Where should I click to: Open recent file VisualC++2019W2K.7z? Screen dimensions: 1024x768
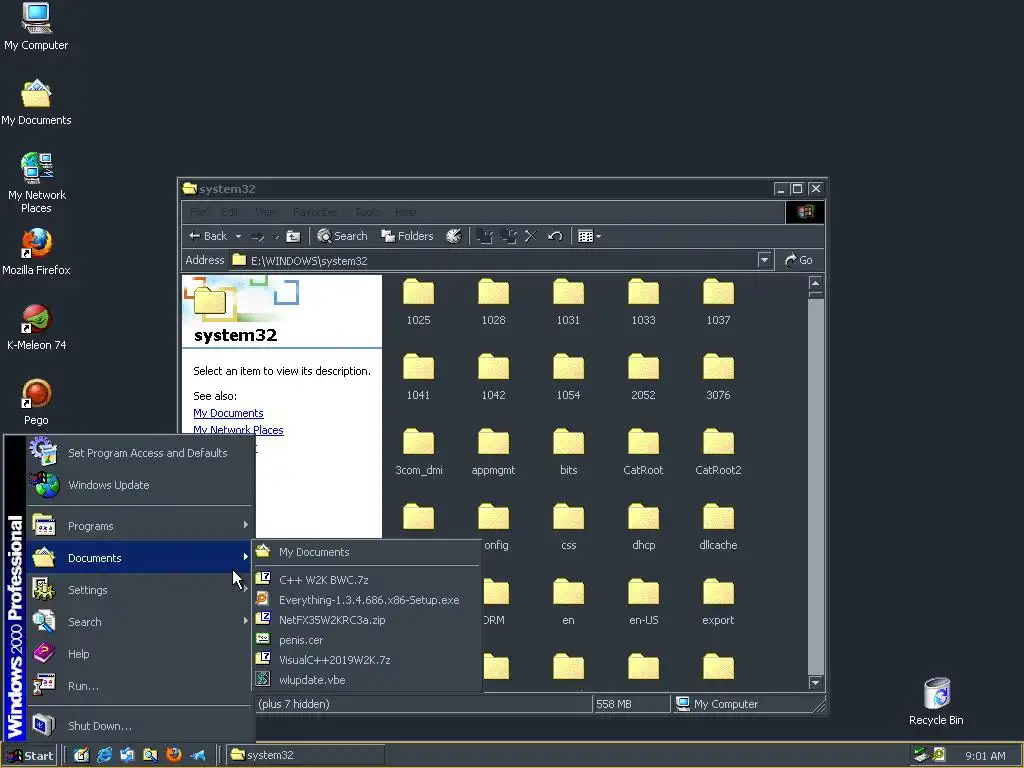tap(367, 660)
